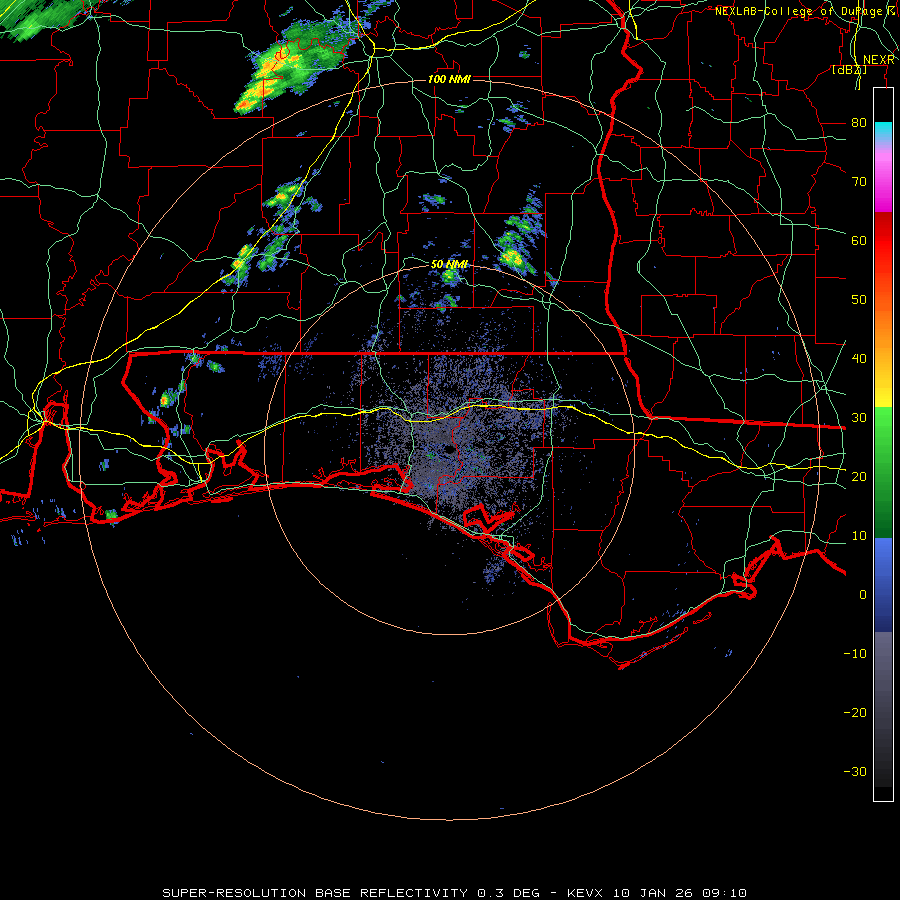Click the "100 NMI" range ring label

click(449, 79)
